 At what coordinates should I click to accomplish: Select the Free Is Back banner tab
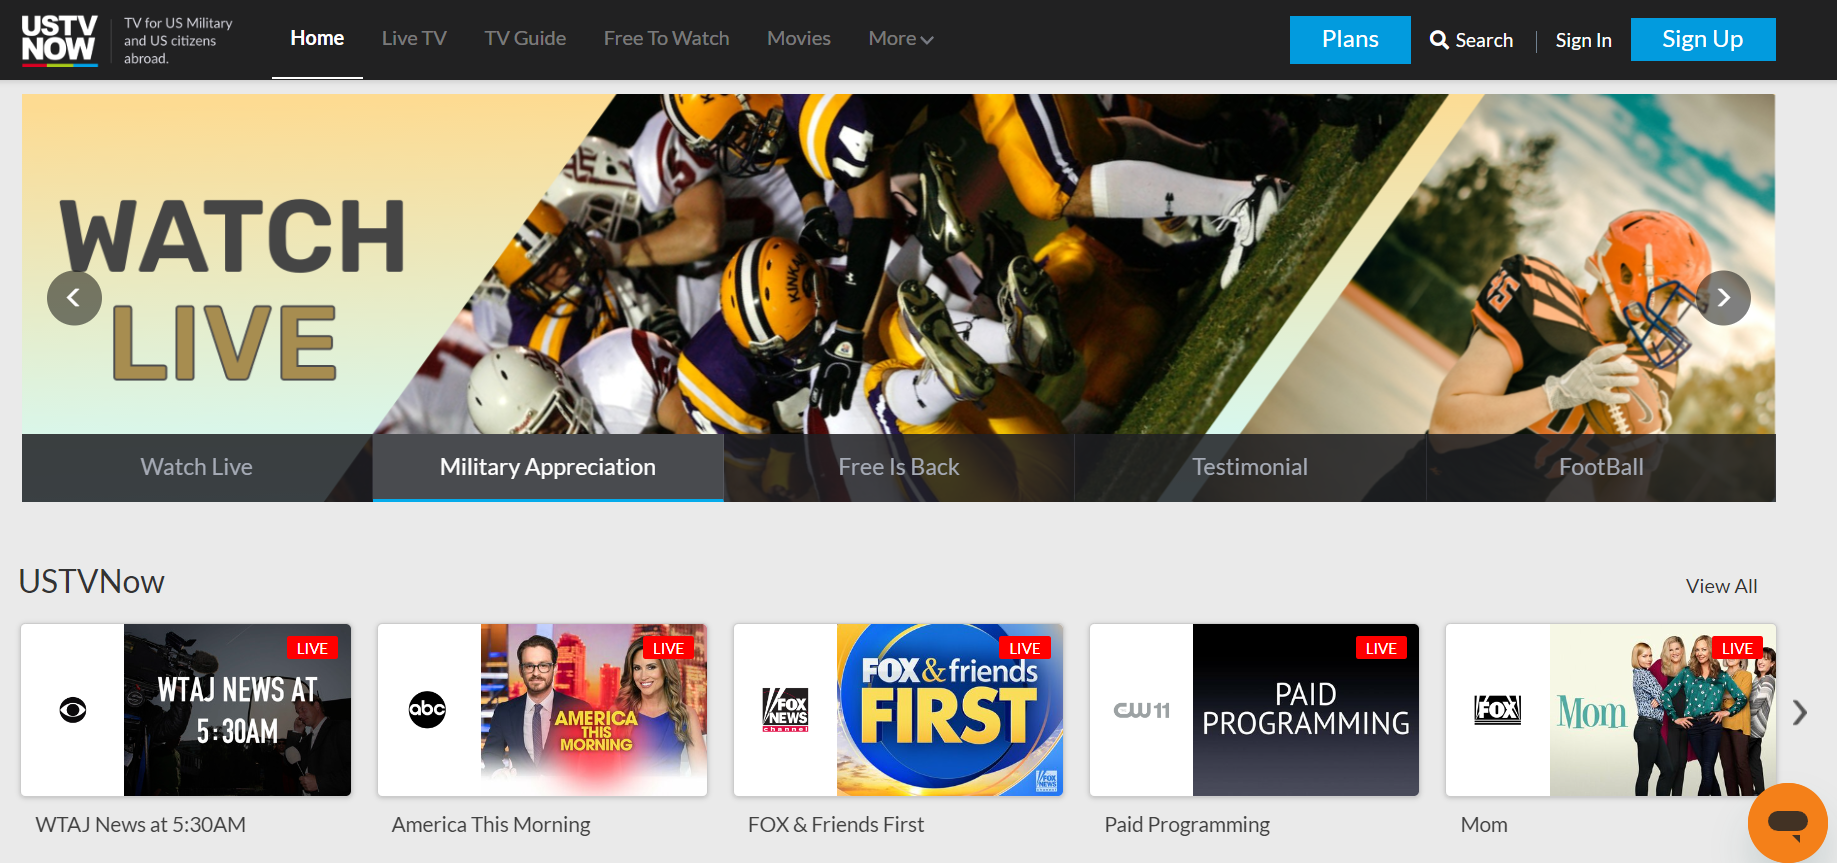pyautogui.click(x=899, y=467)
